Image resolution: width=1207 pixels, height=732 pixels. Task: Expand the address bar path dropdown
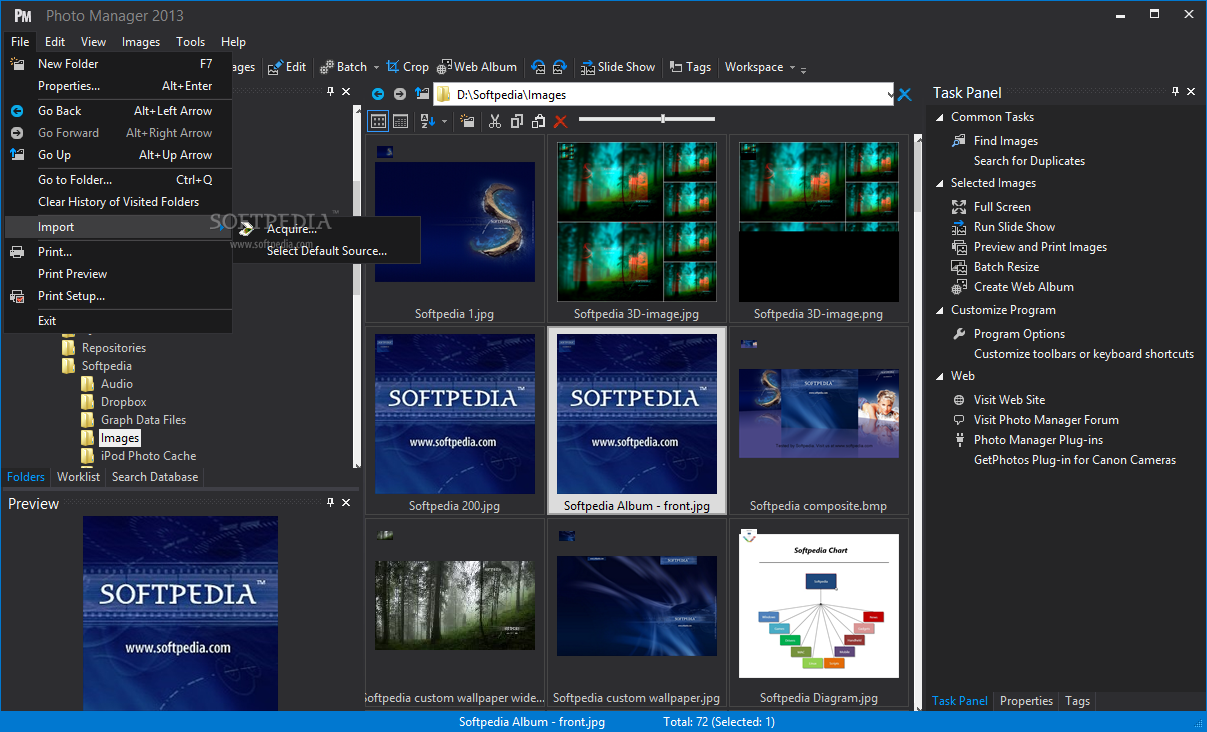891,95
